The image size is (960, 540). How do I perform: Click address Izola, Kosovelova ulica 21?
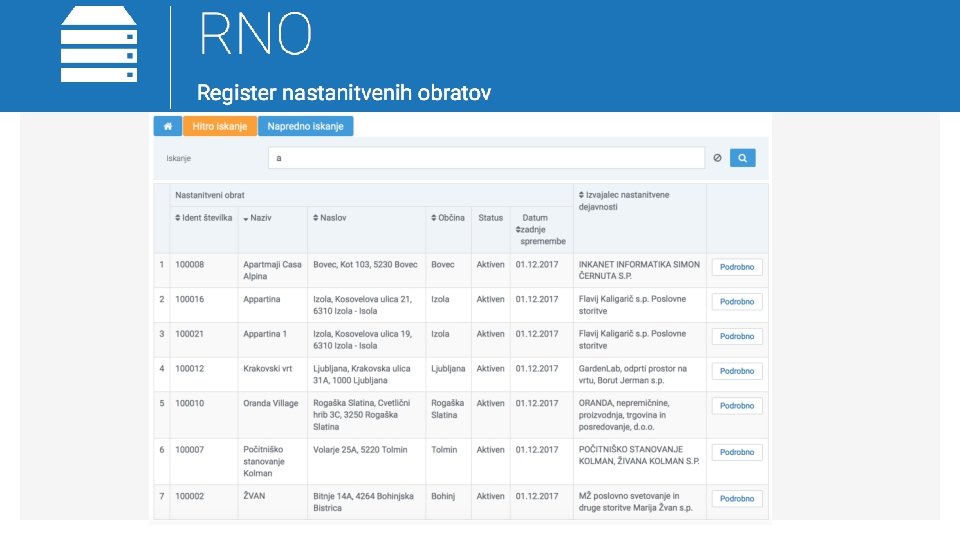(x=363, y=305)
